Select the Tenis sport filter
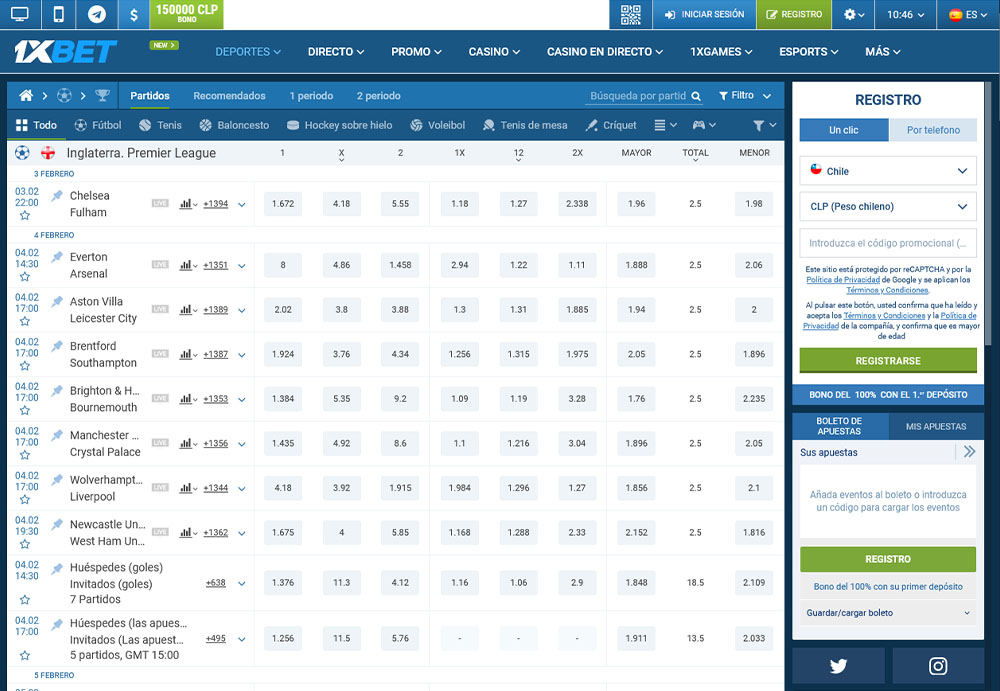 [x=161, y=125]
